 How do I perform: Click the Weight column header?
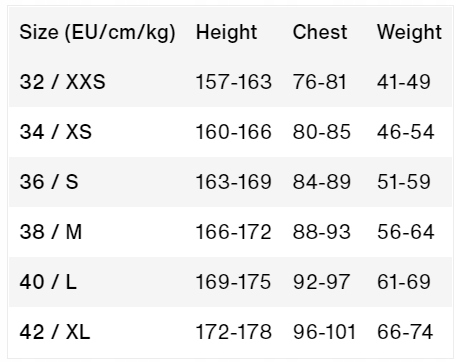tap(409, 32)
